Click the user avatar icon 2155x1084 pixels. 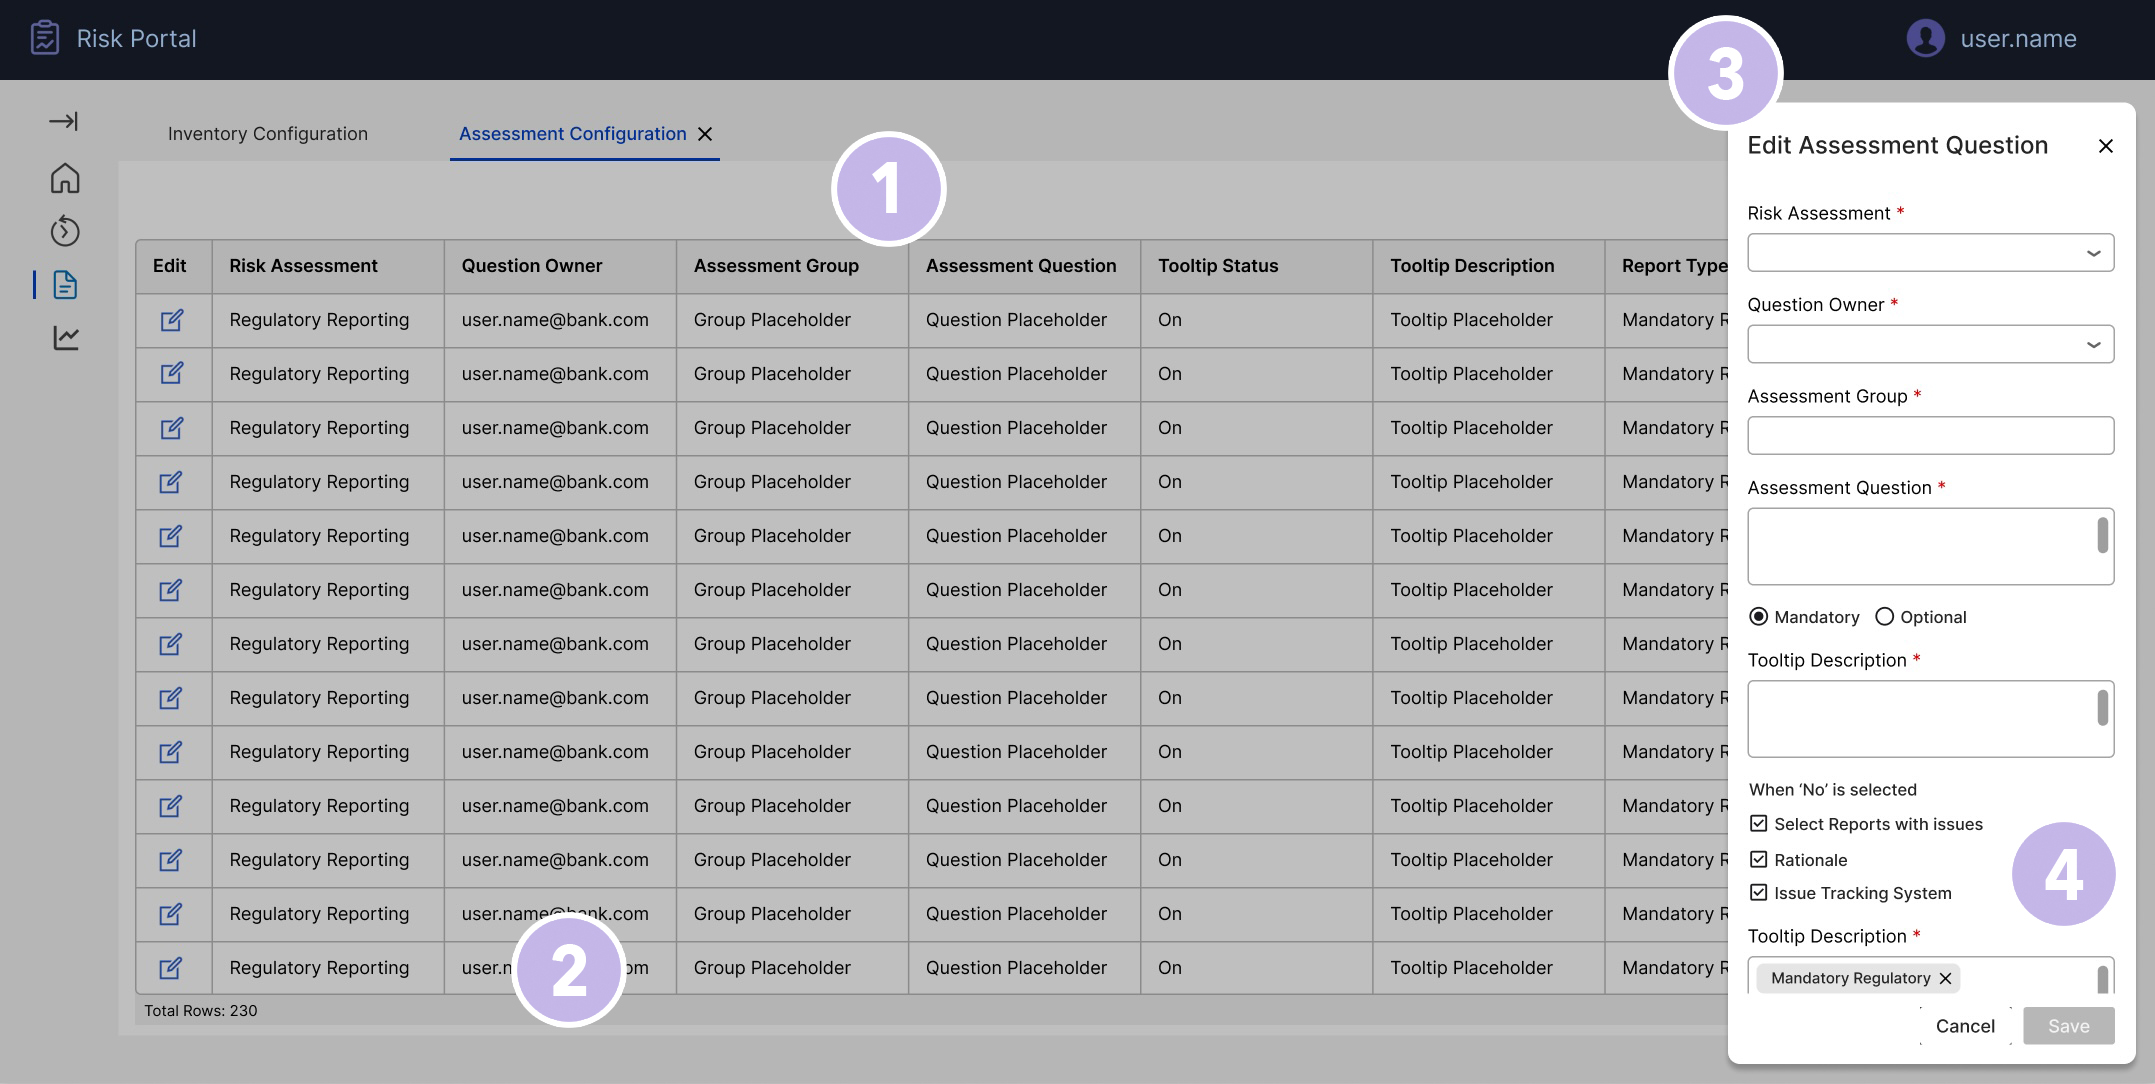(x=1925, y=39)
